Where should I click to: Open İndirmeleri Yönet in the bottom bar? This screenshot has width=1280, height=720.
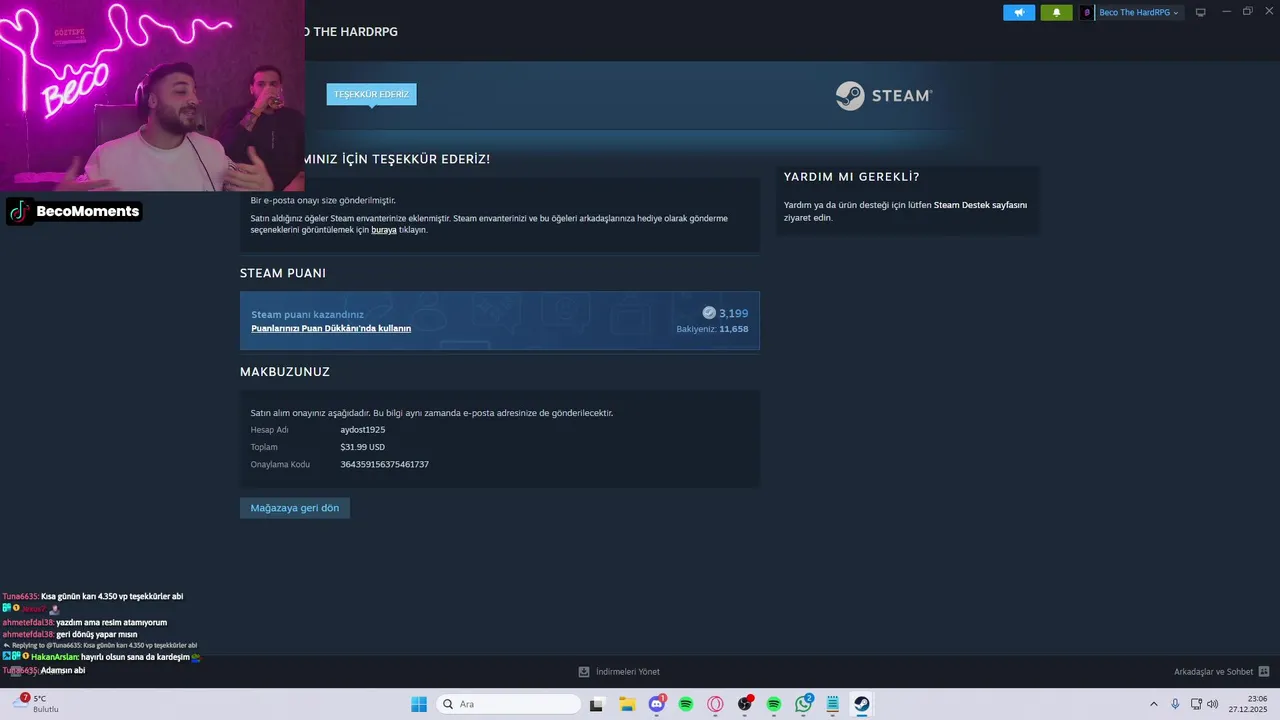(x=627, y=672)
